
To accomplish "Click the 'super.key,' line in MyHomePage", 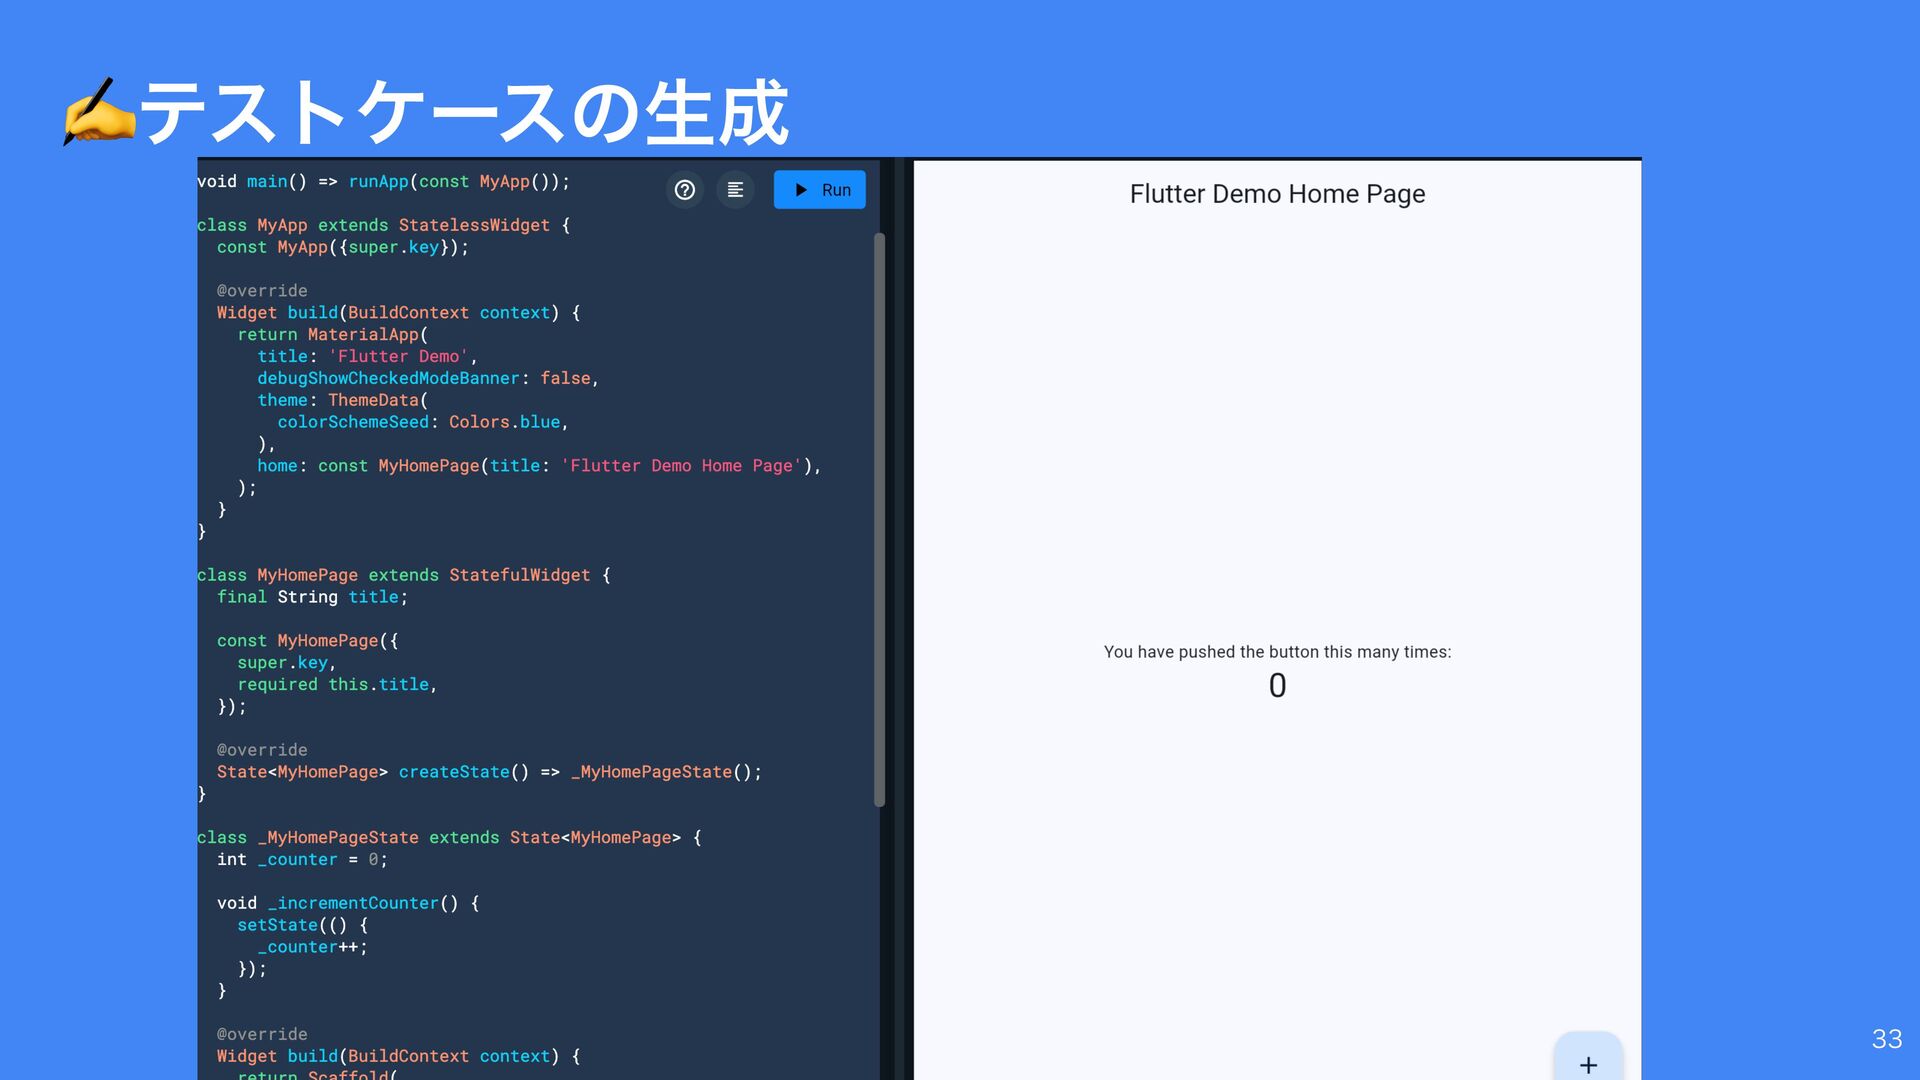I will (287, 663).
